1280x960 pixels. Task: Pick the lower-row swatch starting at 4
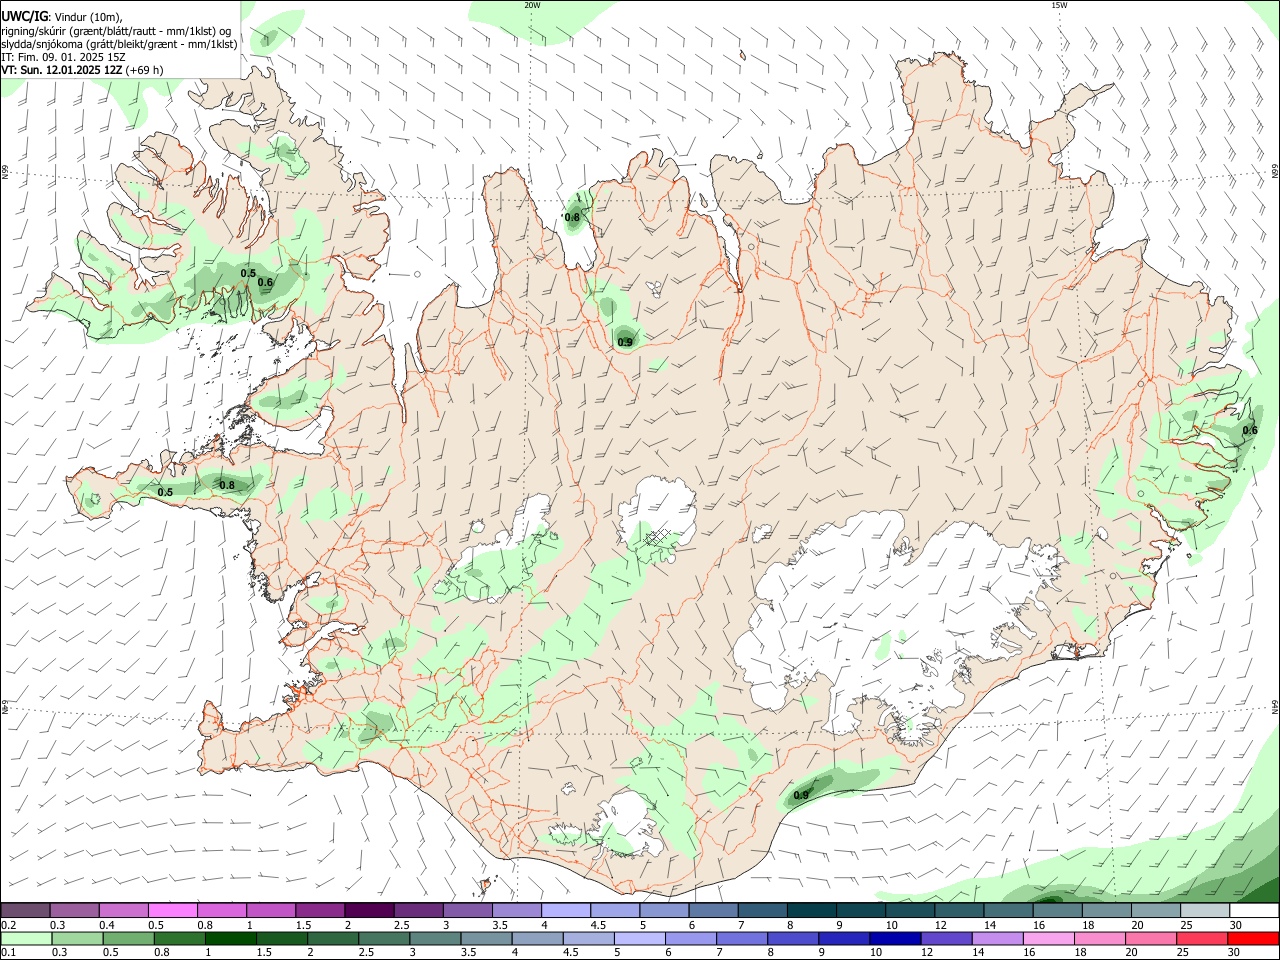point(538,939)
